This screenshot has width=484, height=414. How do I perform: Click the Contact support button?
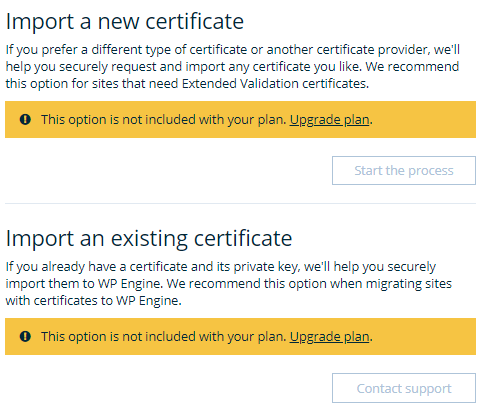point(404,388)
